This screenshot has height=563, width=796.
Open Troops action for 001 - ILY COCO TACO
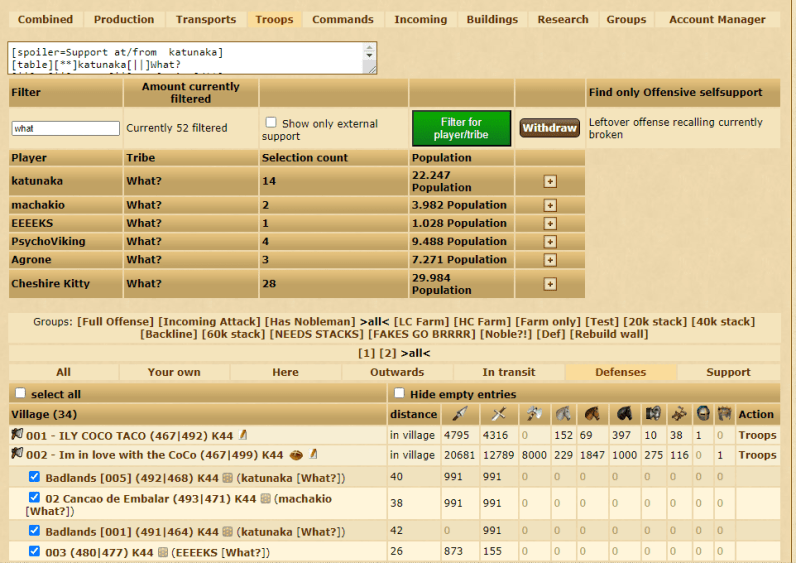[x=757, y=435]
